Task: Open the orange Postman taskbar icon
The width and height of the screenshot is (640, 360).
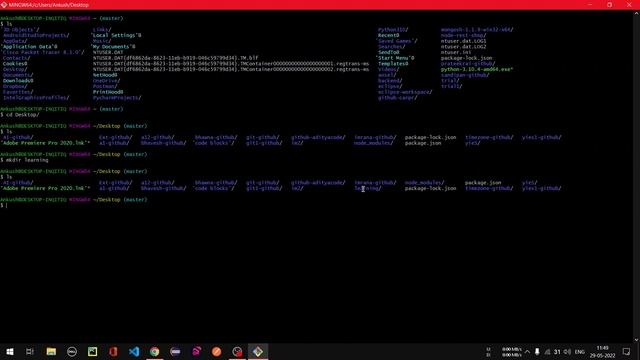Action: point(217,351)
